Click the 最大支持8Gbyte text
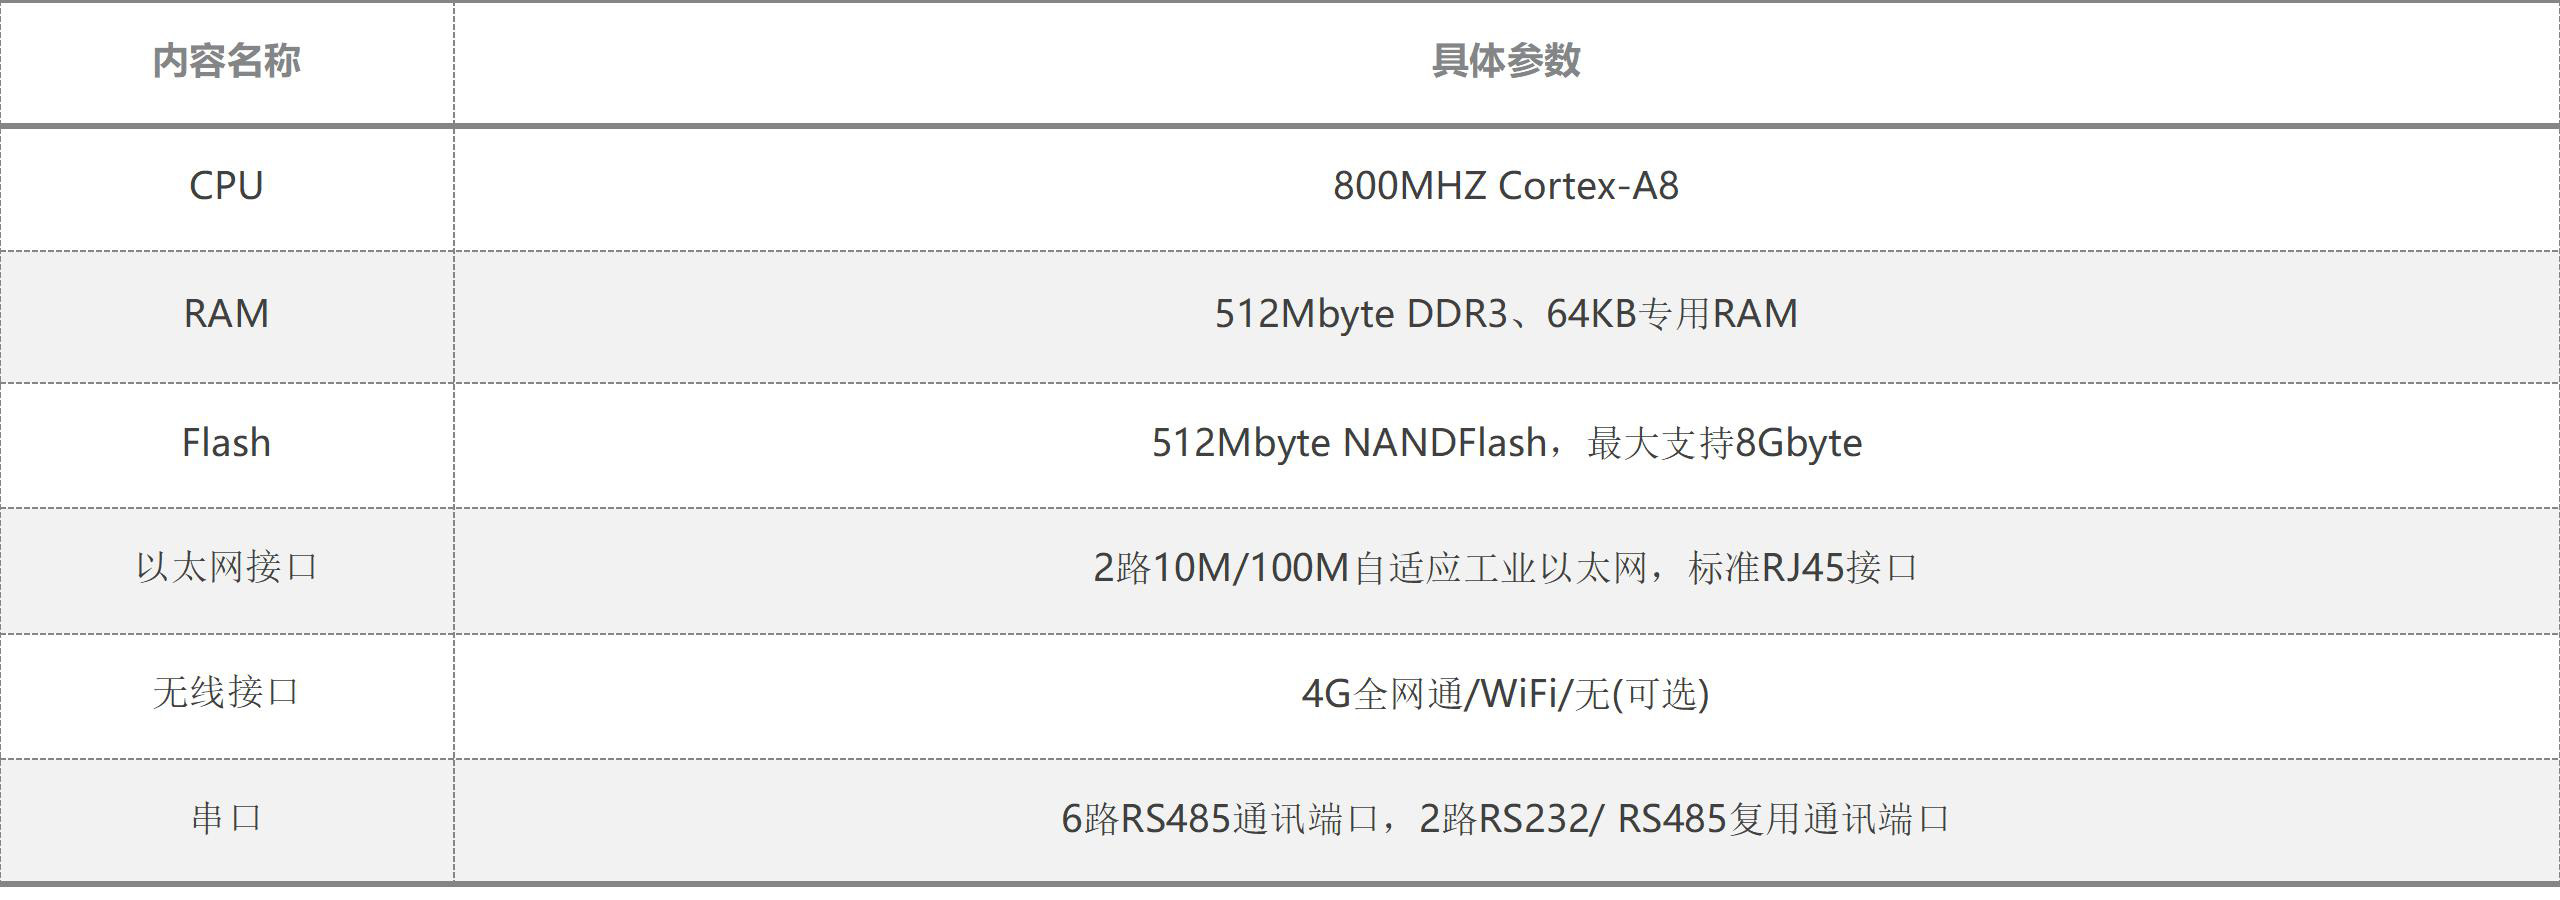 1725,443
